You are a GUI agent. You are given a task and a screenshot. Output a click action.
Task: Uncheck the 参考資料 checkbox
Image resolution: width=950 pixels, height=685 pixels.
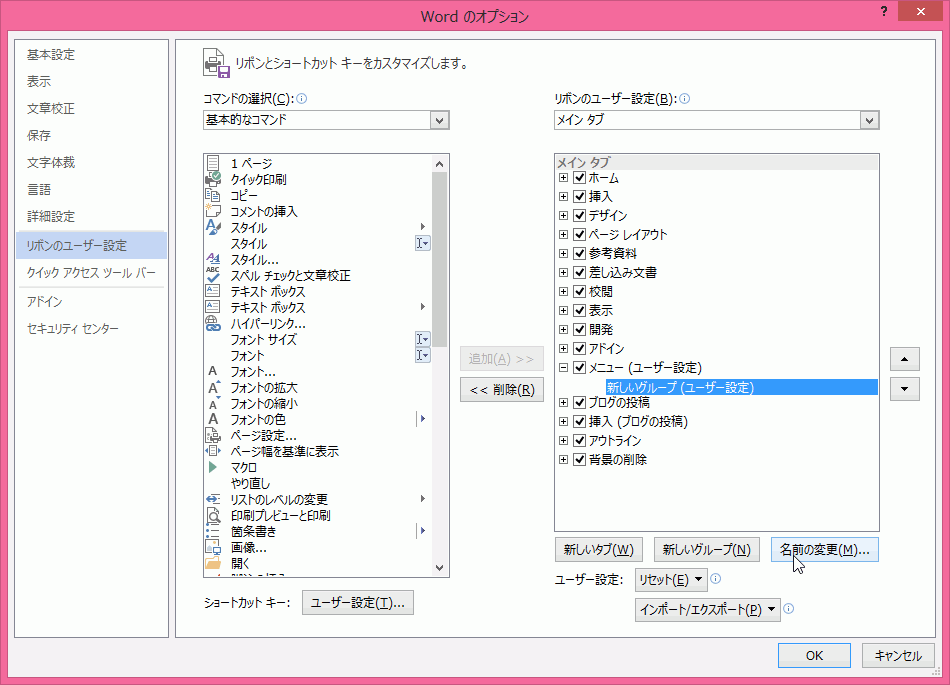(x=579, y=253)
